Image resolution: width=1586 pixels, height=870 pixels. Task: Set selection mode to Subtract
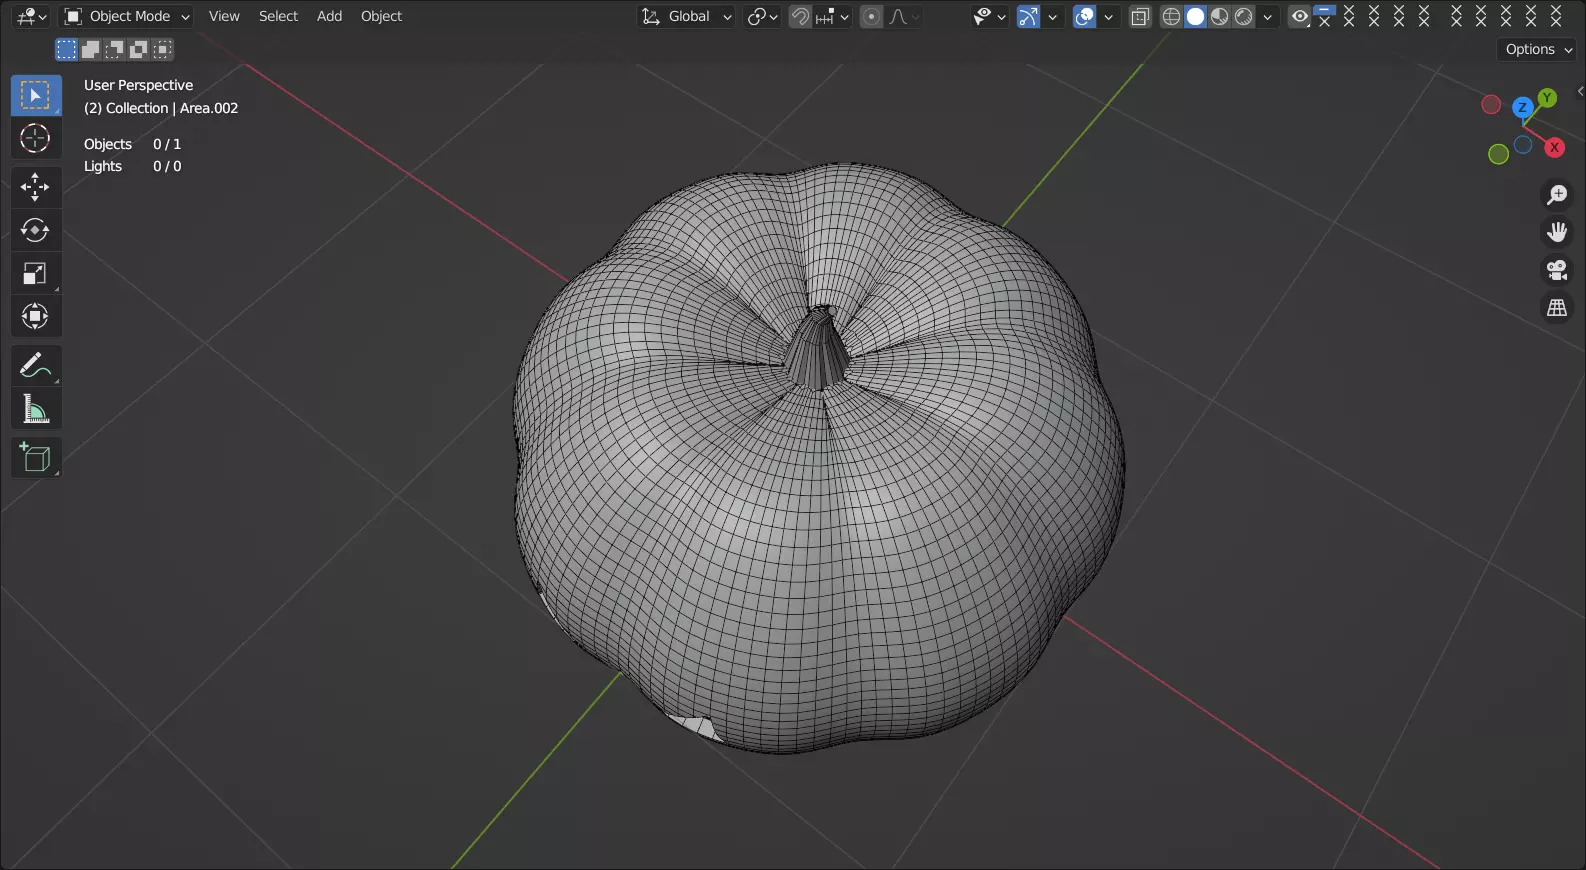(115, 49)
